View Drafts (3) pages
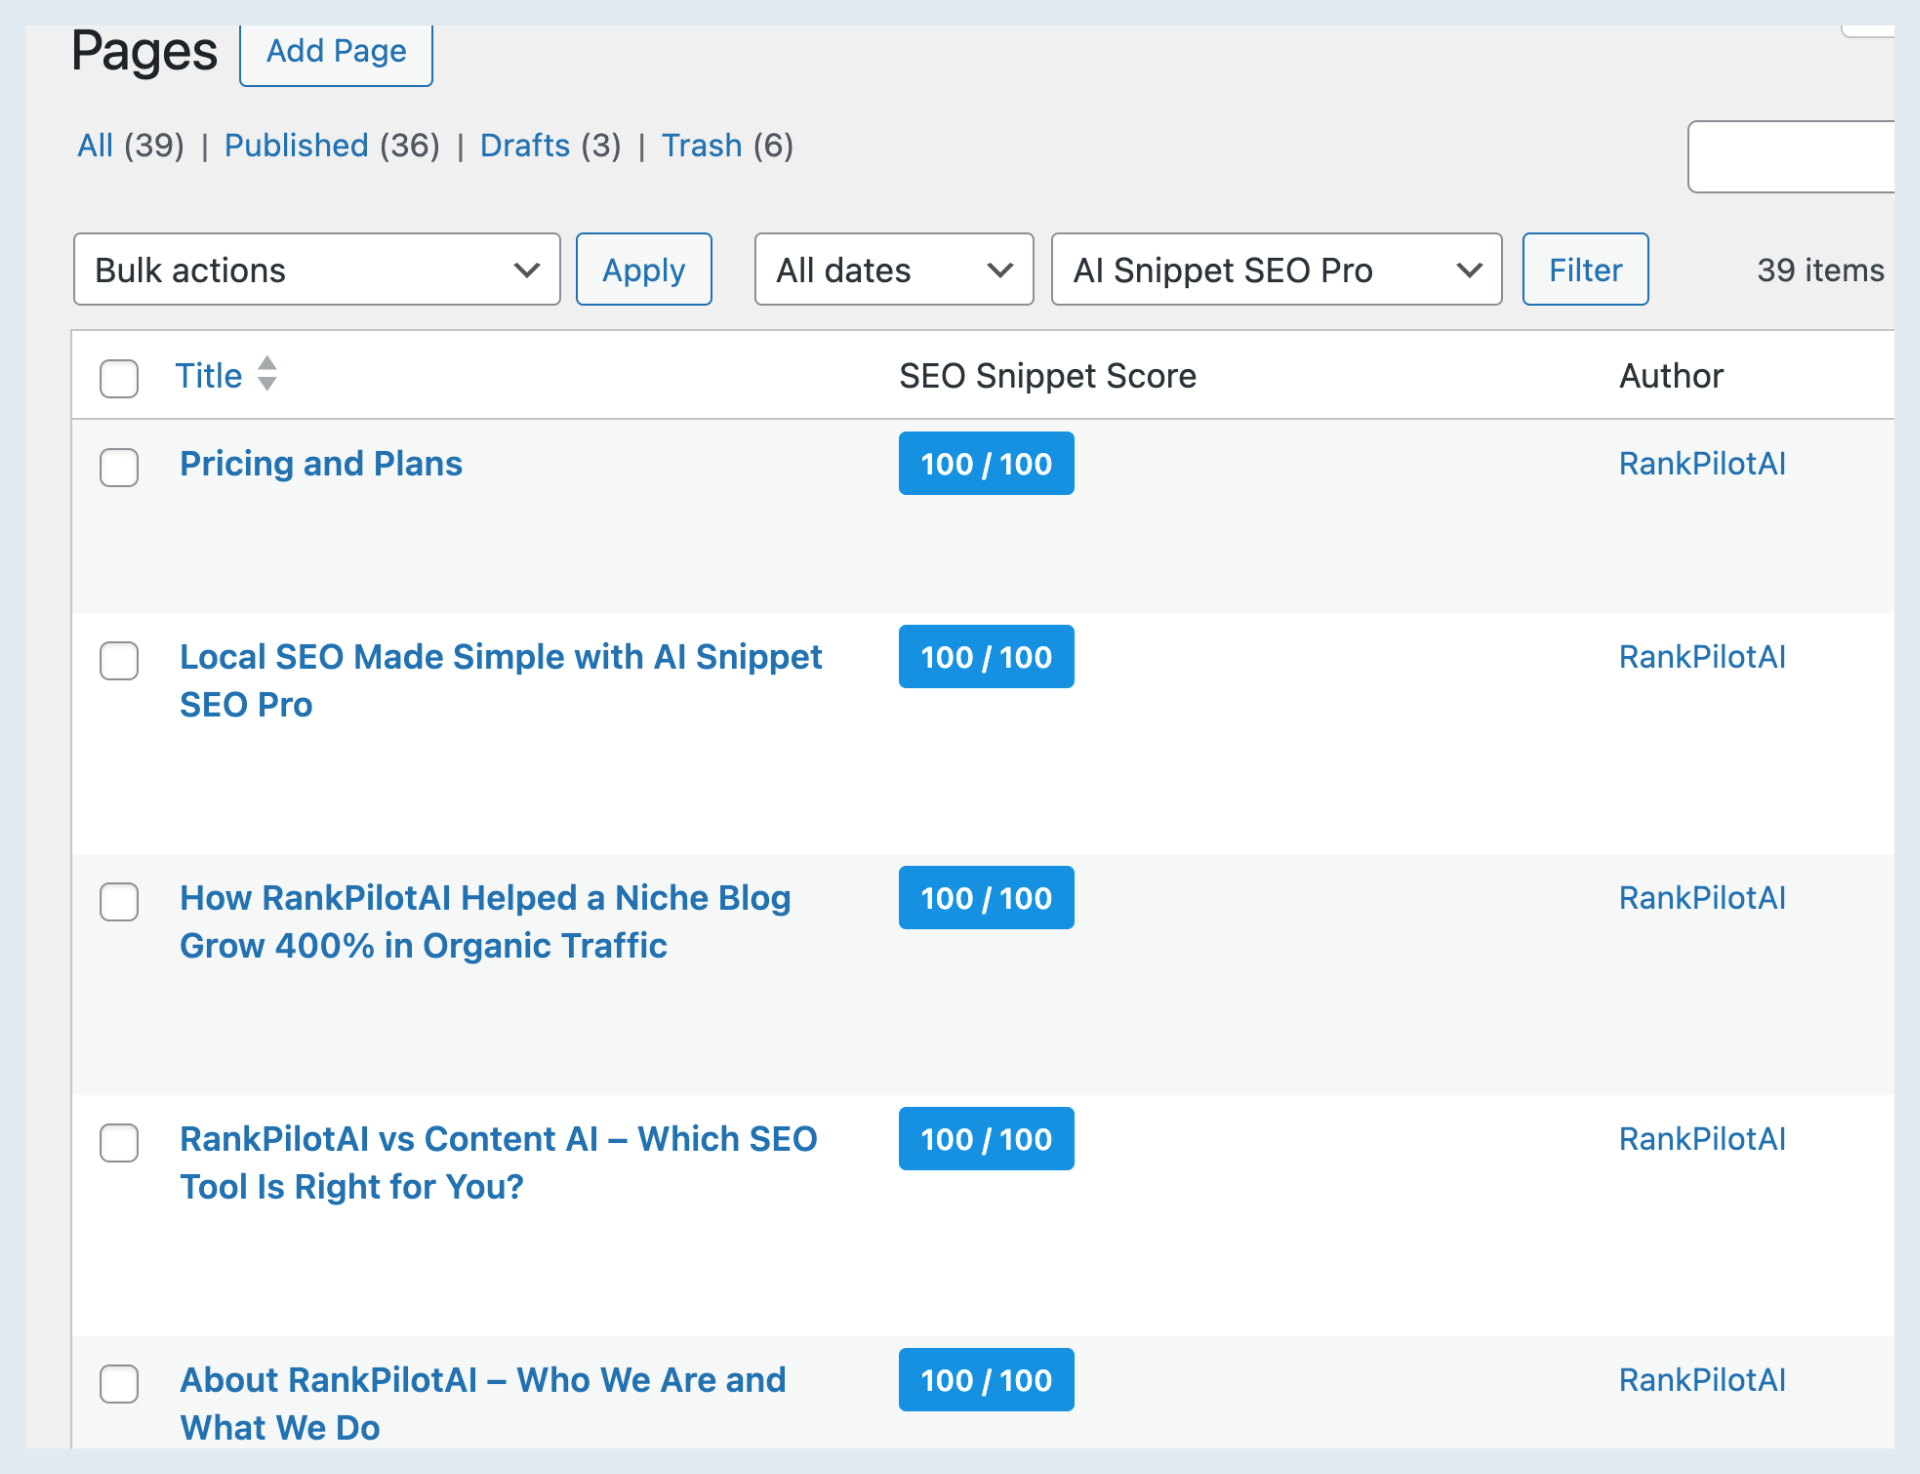The height and width of the screenshot is (1474, 1920). pyautogui.click(x=551, y=146)
